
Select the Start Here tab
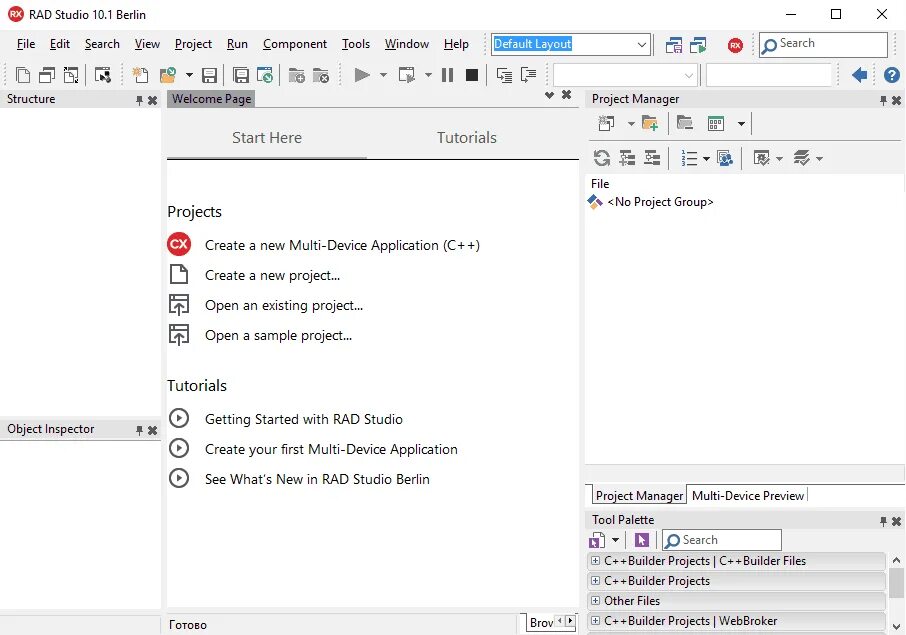point(267,138)
